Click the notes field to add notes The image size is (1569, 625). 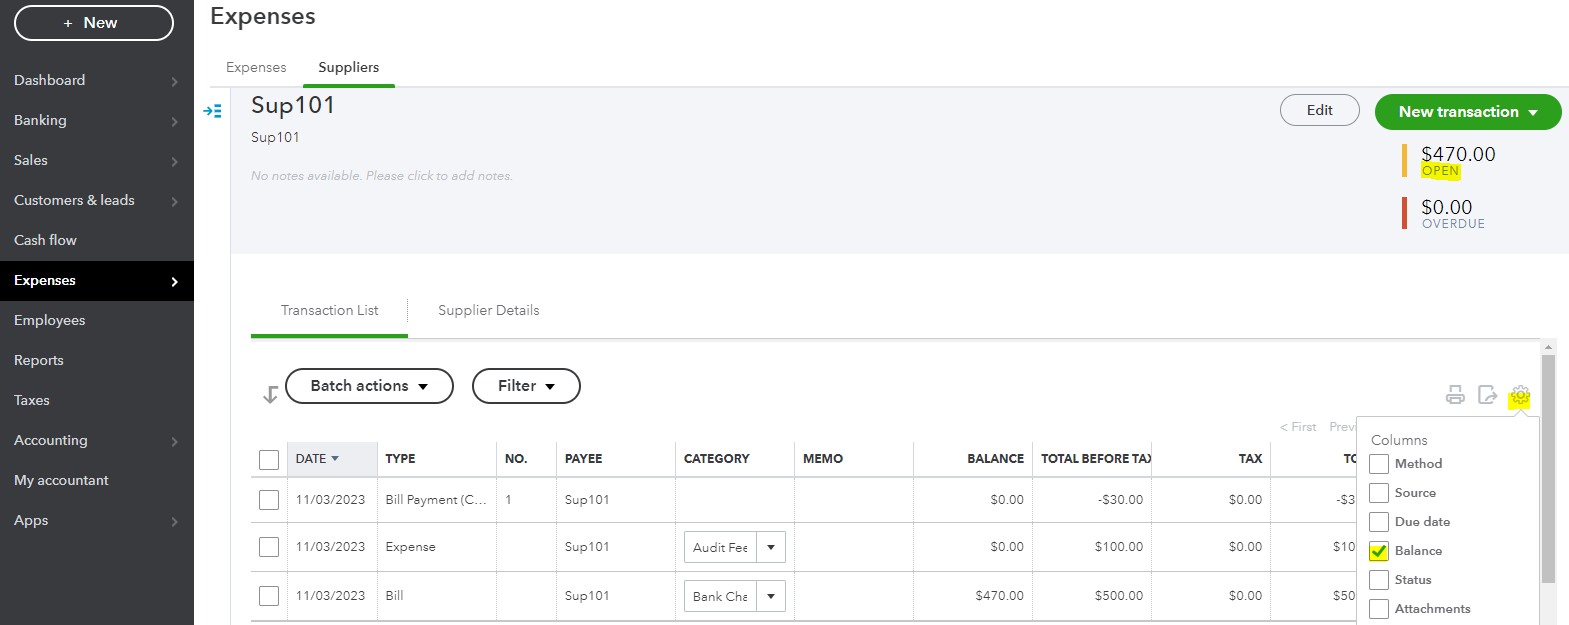pos(382,176)
